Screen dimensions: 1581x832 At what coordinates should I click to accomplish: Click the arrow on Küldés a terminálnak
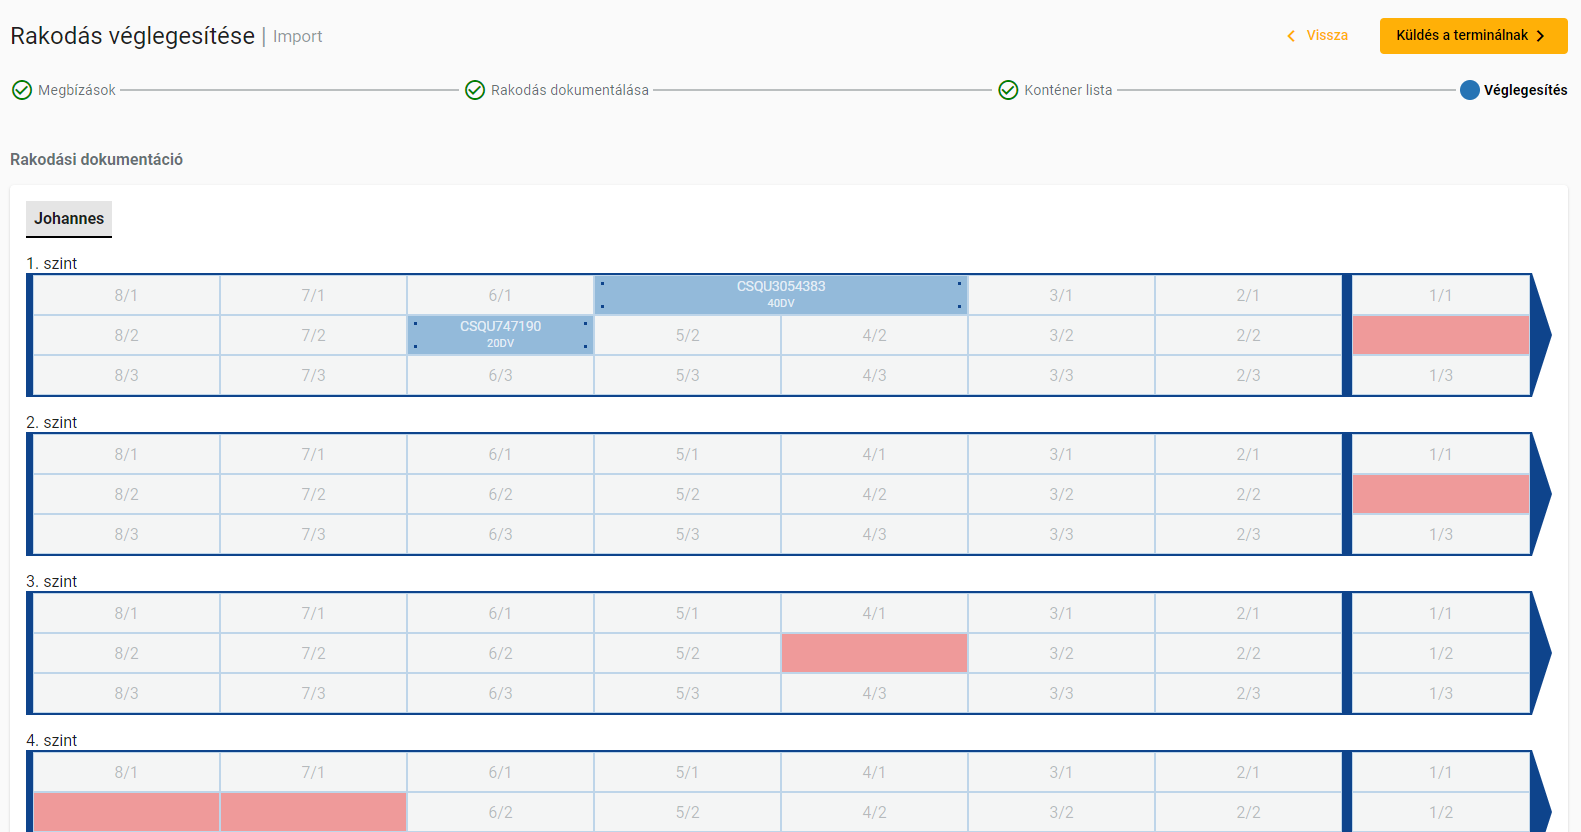coord(1541,36)
